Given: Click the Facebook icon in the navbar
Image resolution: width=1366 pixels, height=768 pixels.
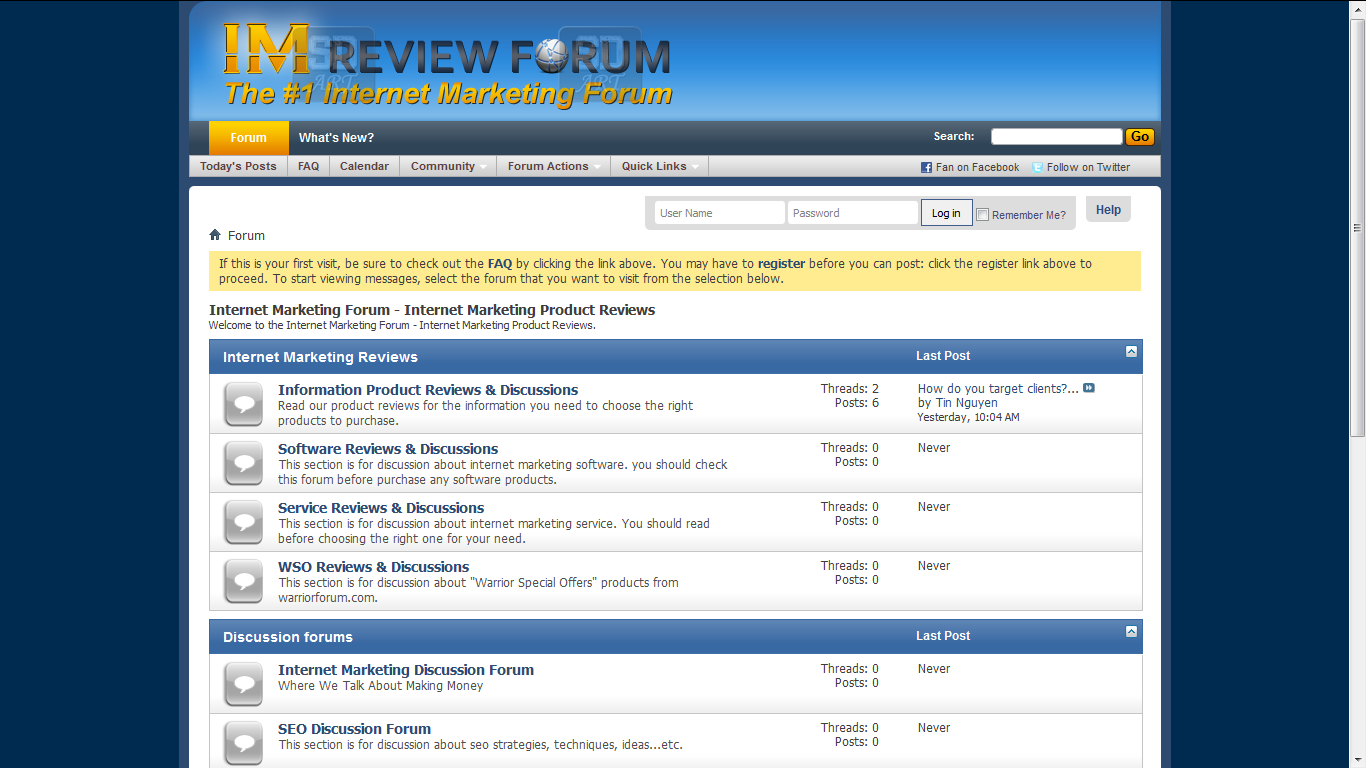Looking at the screenshot, I should coord(926,167).
